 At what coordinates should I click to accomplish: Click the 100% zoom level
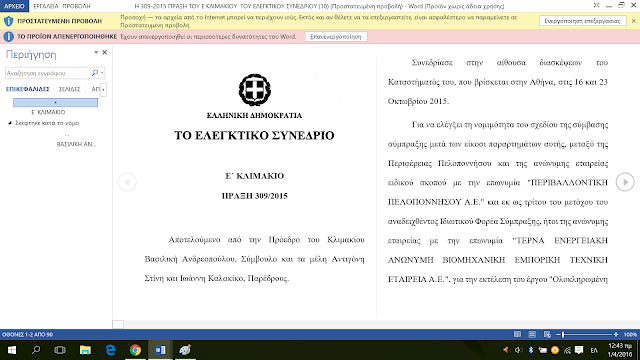click(630, 334)
